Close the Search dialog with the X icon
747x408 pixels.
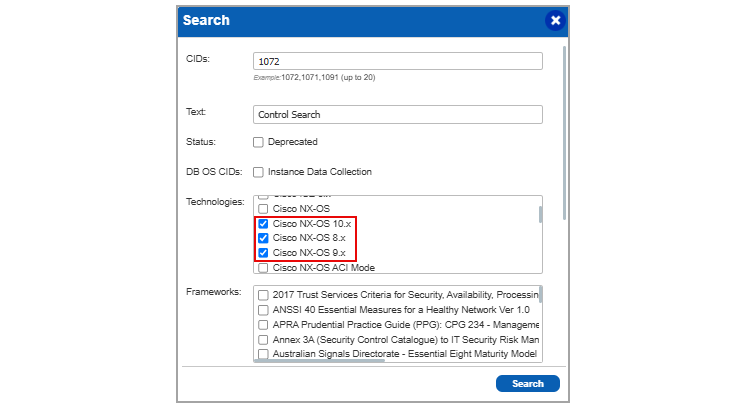pyautogui.click(x=555, y=20)
